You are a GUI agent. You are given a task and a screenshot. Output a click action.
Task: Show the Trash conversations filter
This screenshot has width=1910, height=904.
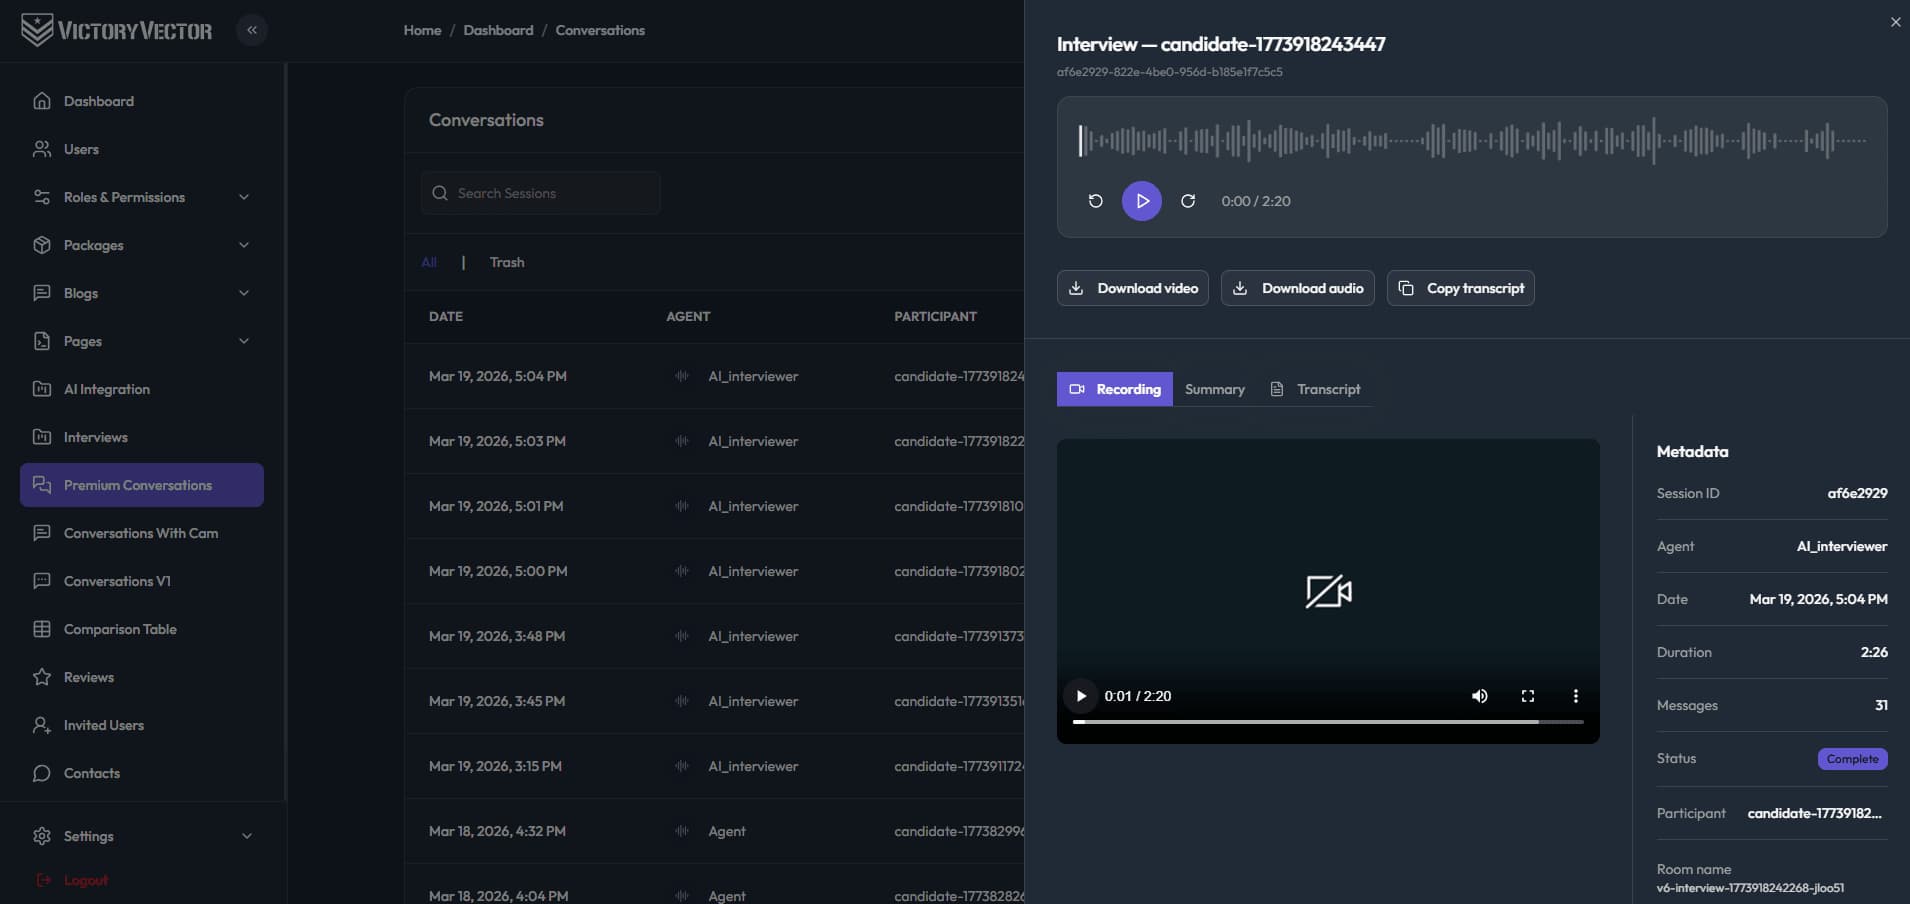507,262
